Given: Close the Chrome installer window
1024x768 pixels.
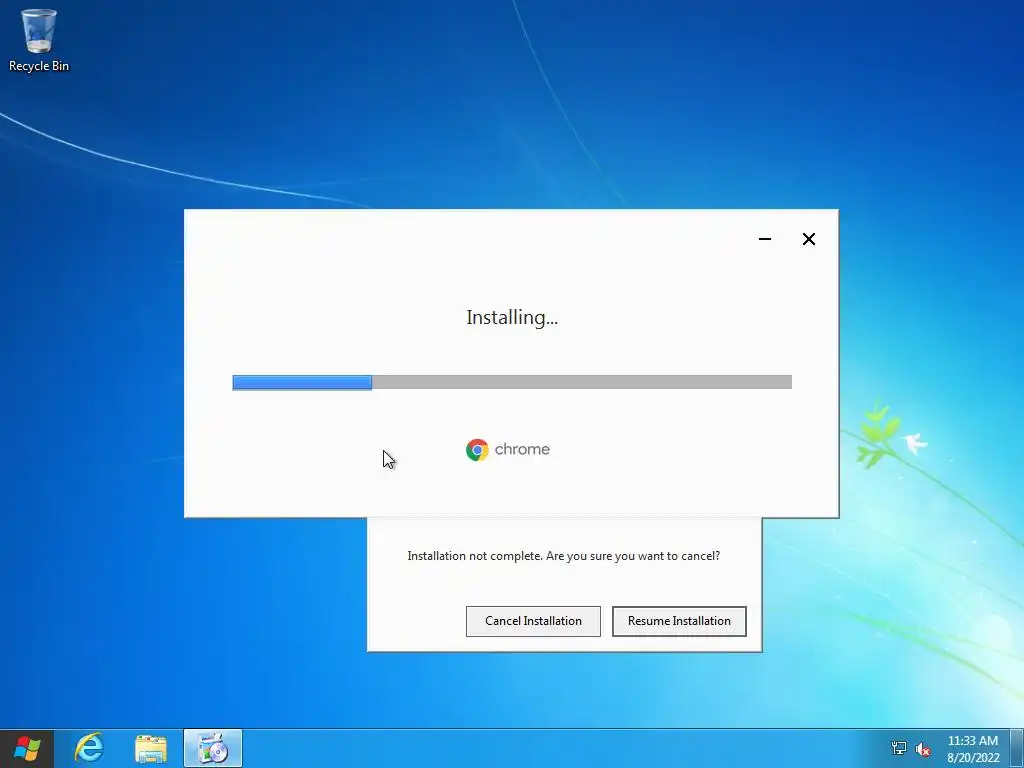Looking at the screenshot, I should point(808,239).
